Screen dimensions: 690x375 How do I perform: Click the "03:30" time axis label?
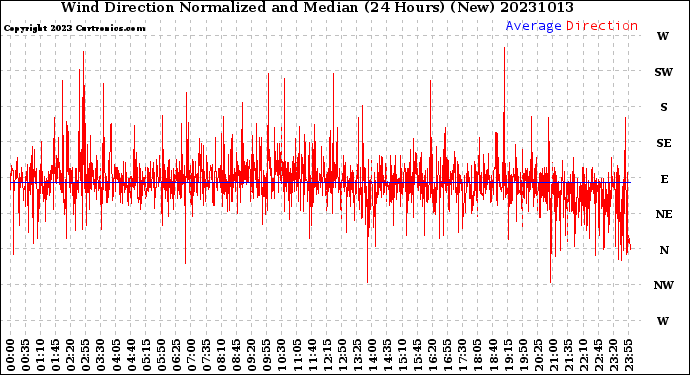pyautogui.click(x=101, y=355)
